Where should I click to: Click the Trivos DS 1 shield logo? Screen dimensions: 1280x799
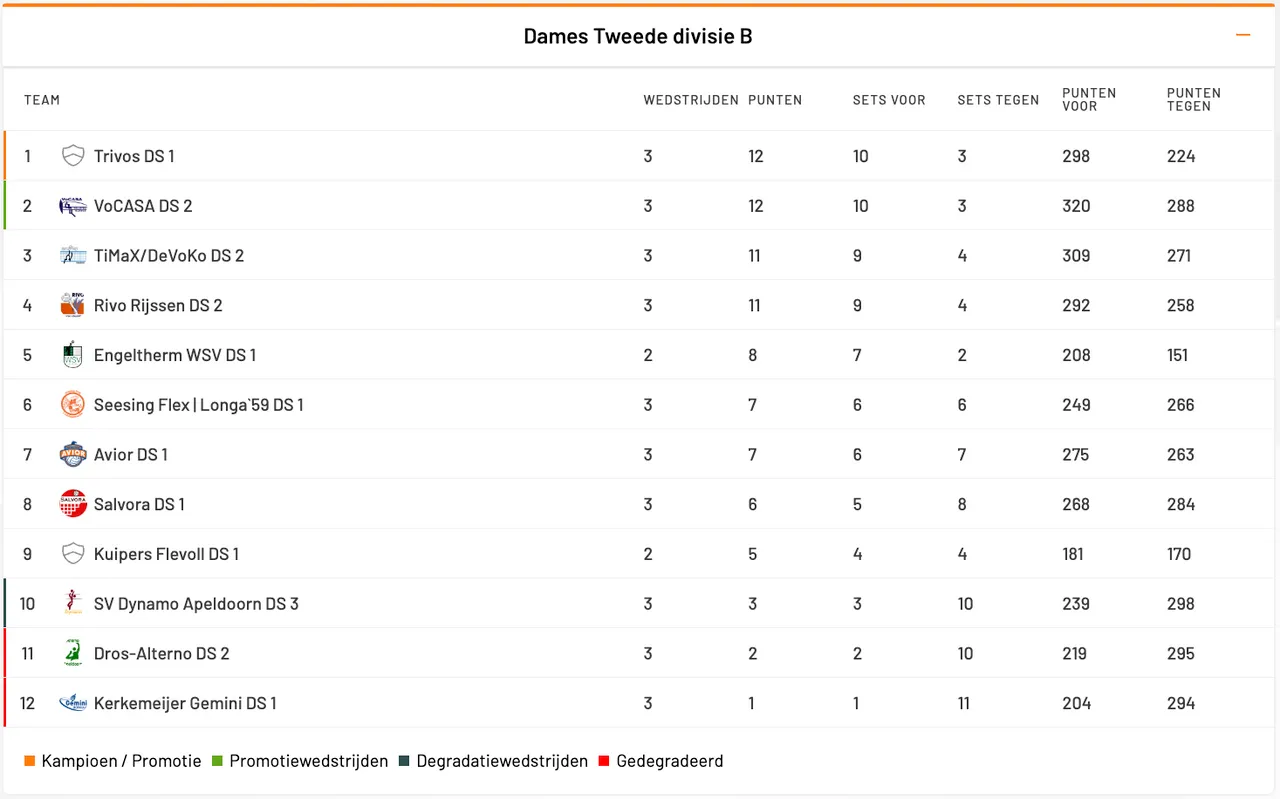[x=72, y=156]
